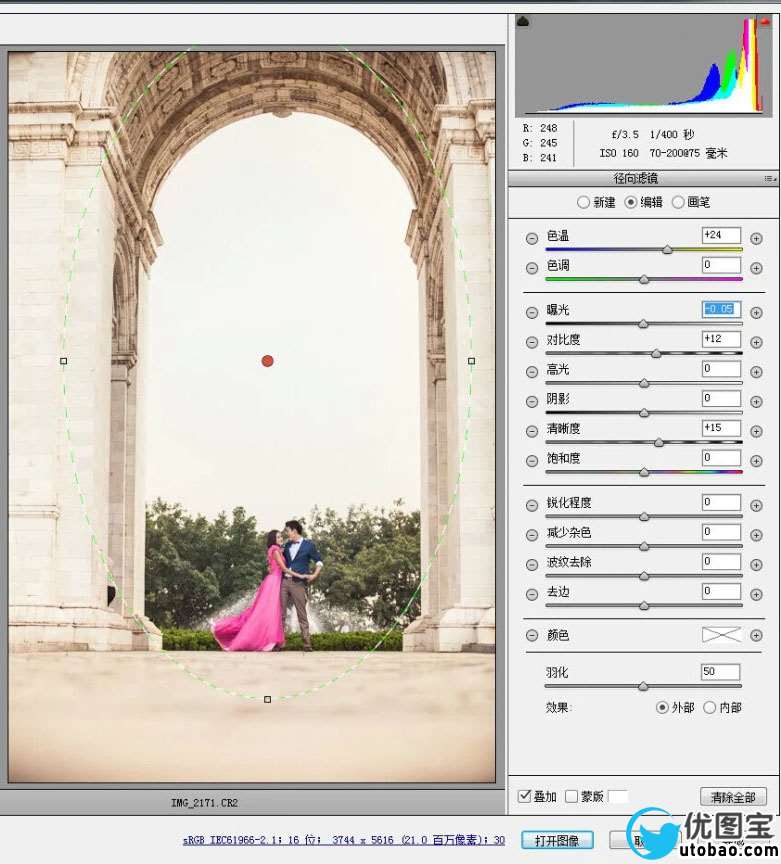781x864 pixels.
Task: Select the 新建 radio option
Action: tap(584, 202)
